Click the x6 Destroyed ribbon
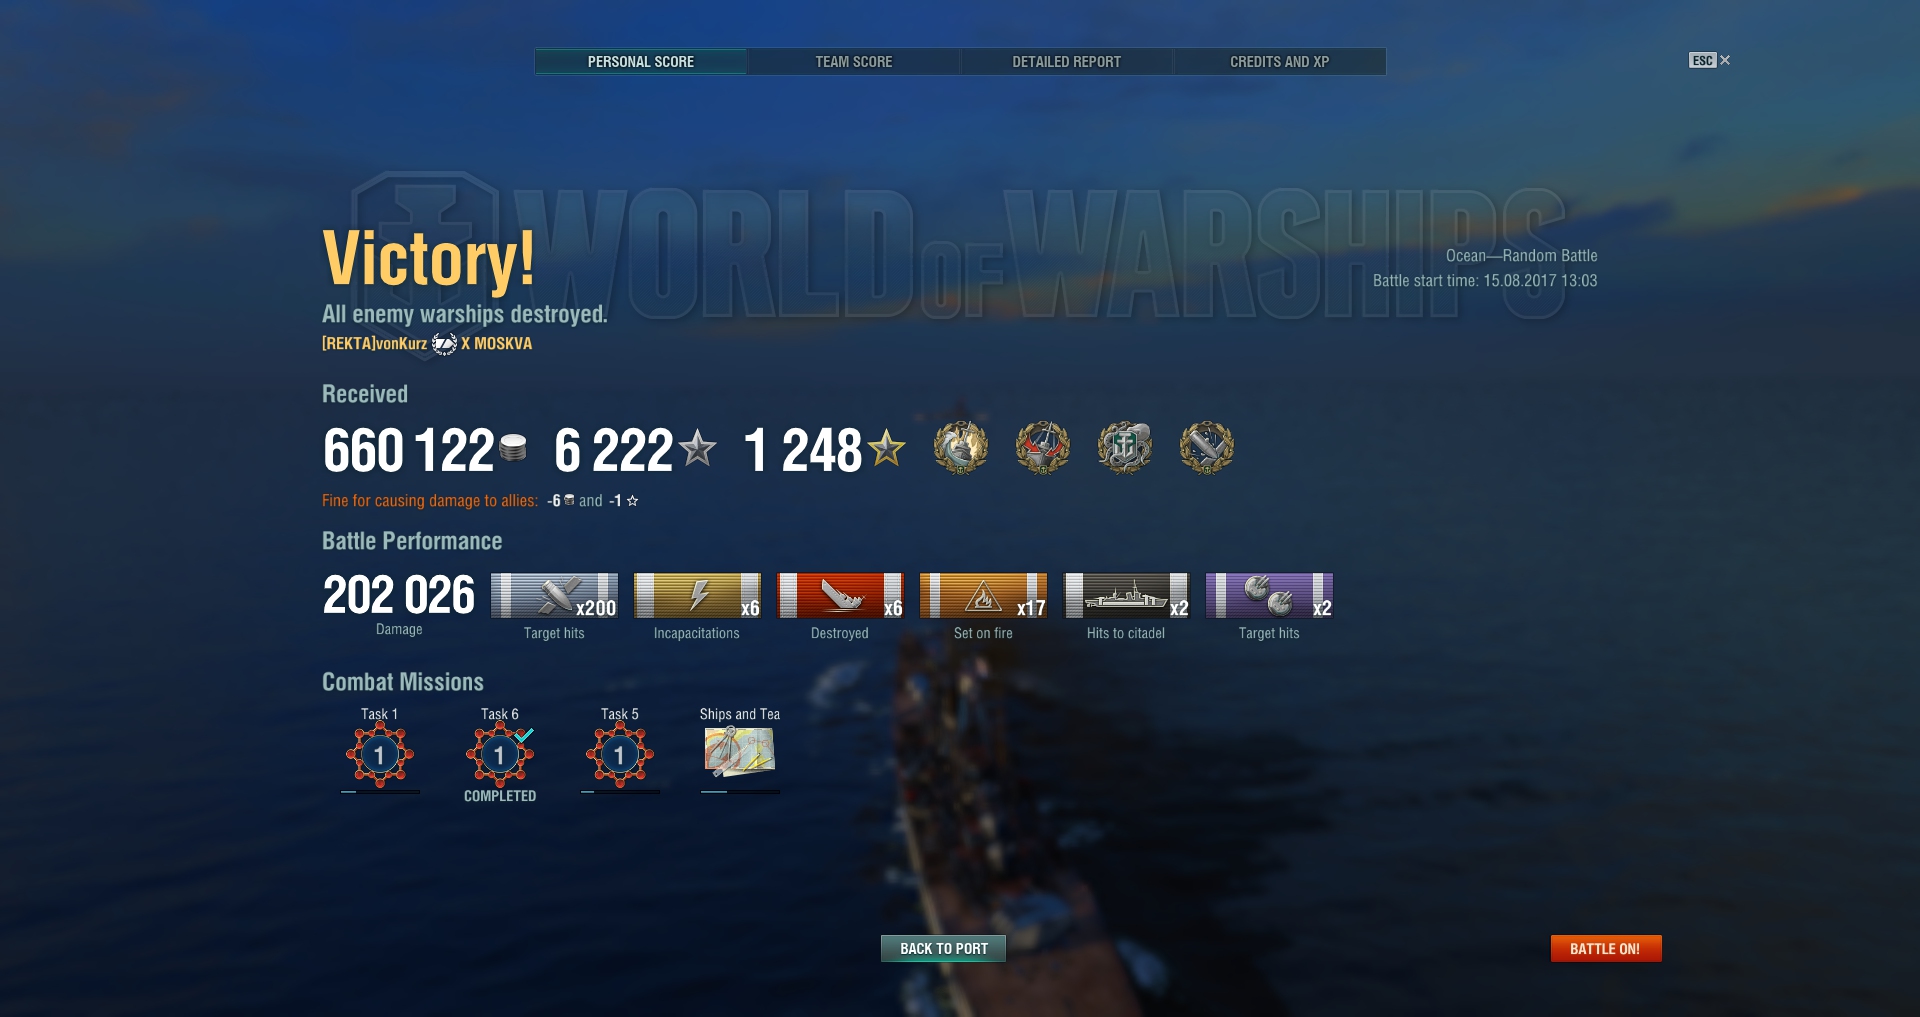The image size is (1920, 1017). pyautogui.click(x=840, y=596)
